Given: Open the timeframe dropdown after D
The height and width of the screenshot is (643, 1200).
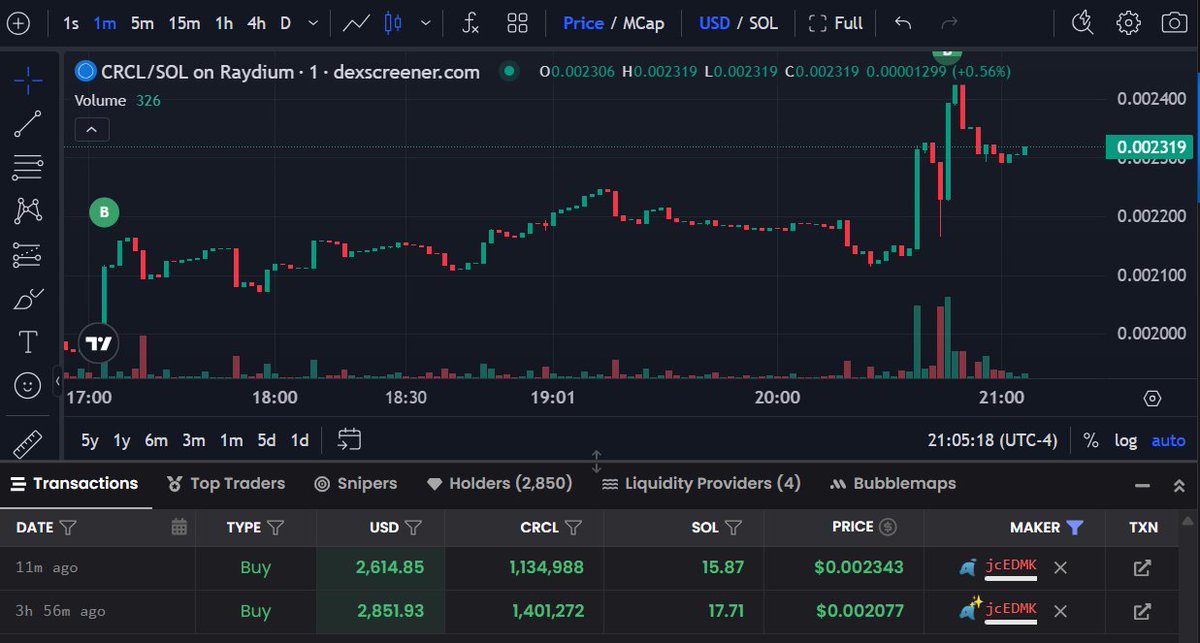Looking at the screenshot, I should click(314, 23).
